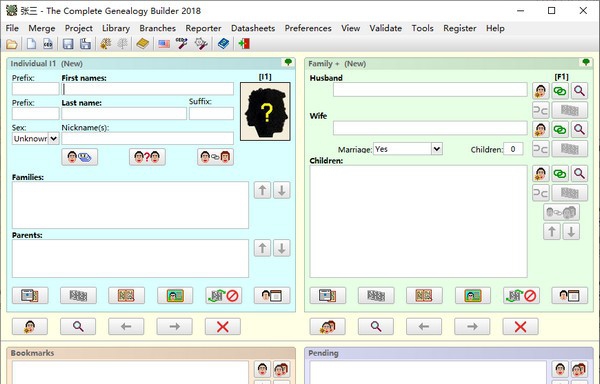Click the red X below Individual panel
Viewport: 600px width, 384px height.
click(x=223, y=327)
